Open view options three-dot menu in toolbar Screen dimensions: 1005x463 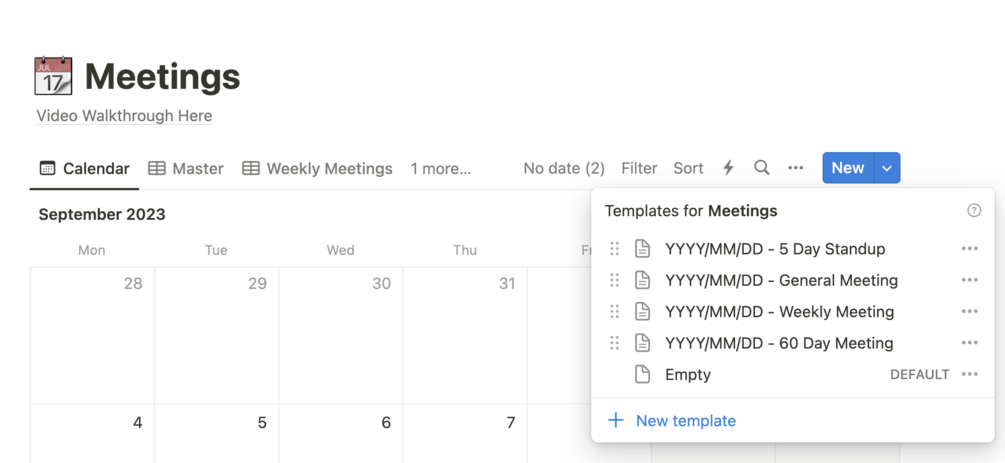pyautogui.click(x=796, y=168)
